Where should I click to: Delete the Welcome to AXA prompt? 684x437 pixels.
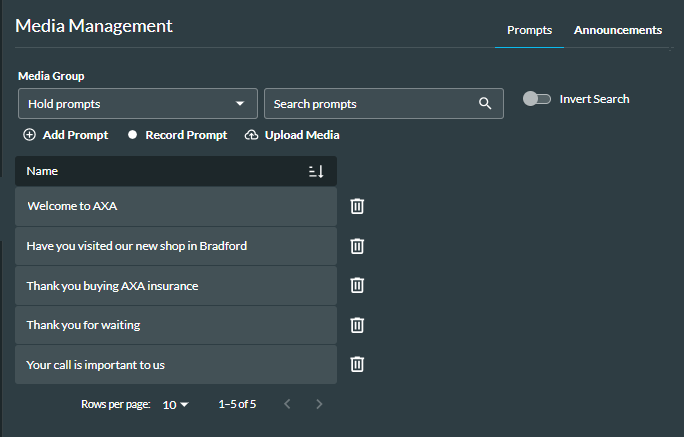357,206
